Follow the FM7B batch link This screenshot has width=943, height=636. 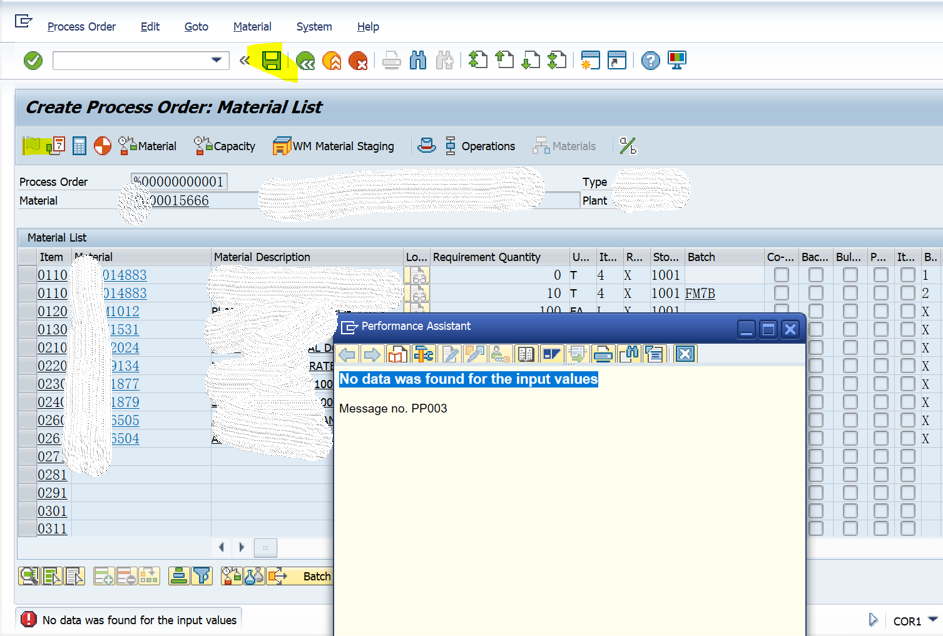point(703,293)
